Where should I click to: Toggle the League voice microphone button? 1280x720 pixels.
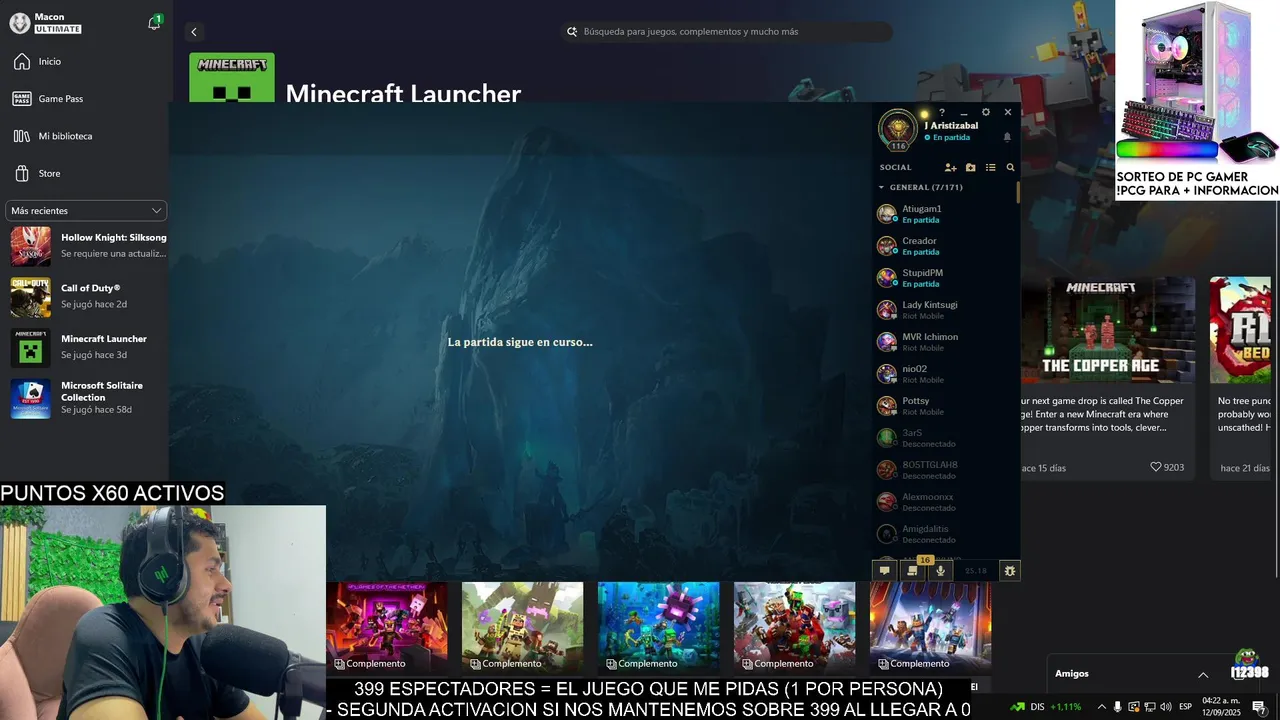pos(940,571)
